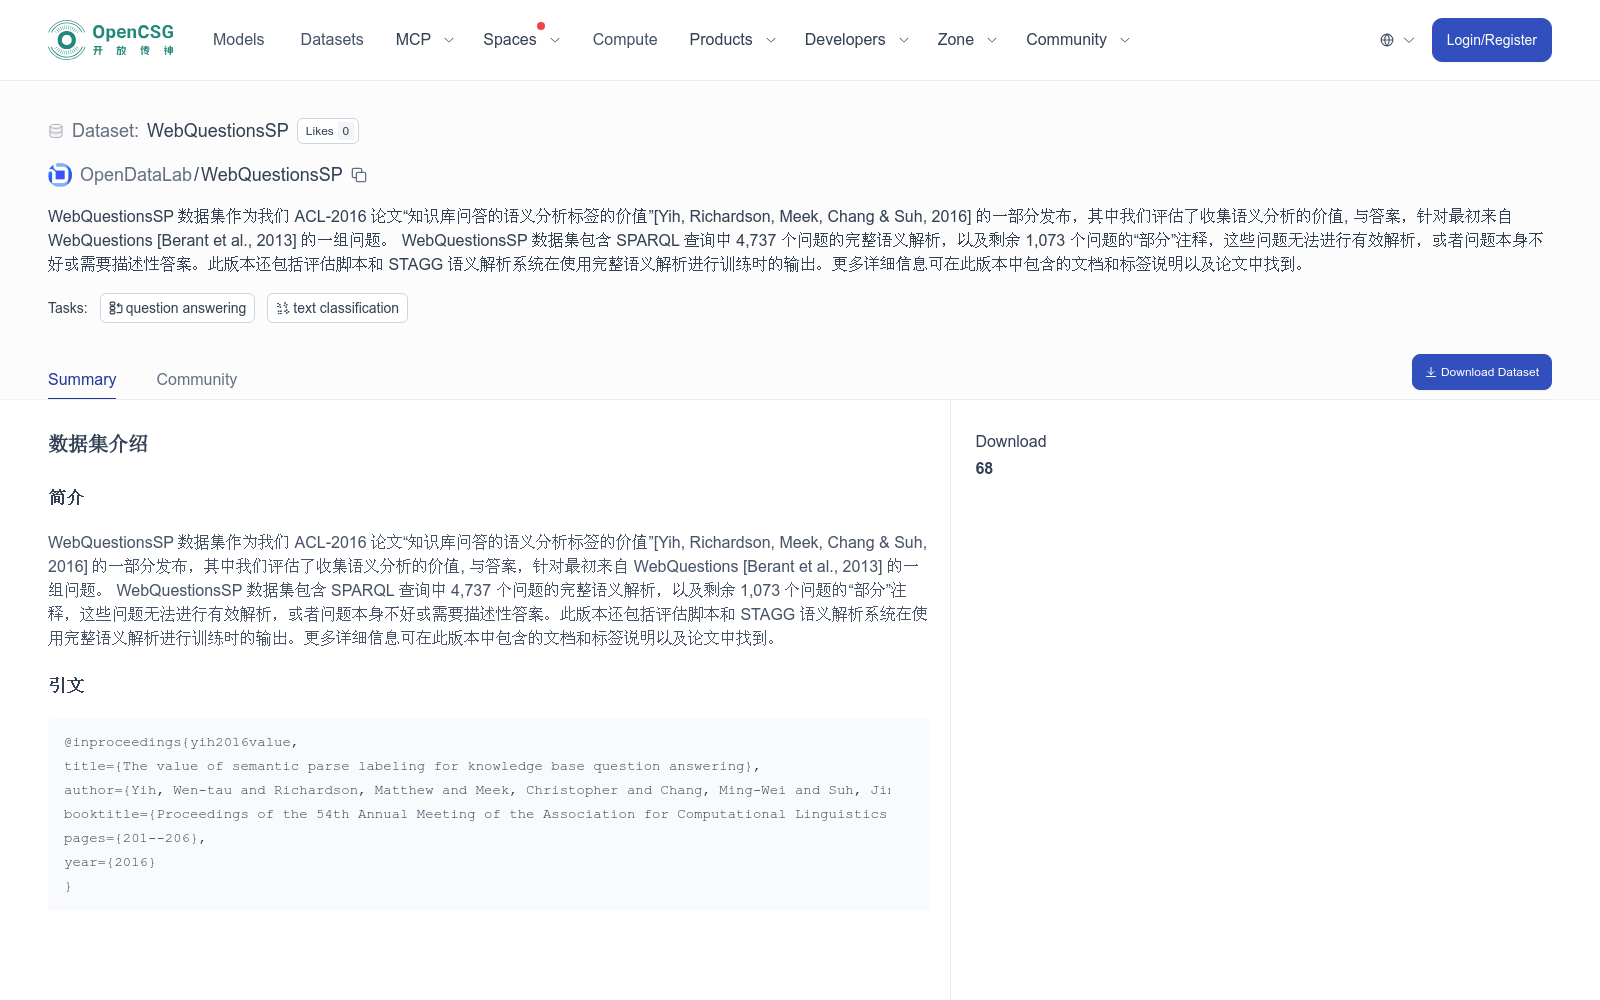
Task: Expand the Zone menu chevron
Action: [x=992, y=40]
